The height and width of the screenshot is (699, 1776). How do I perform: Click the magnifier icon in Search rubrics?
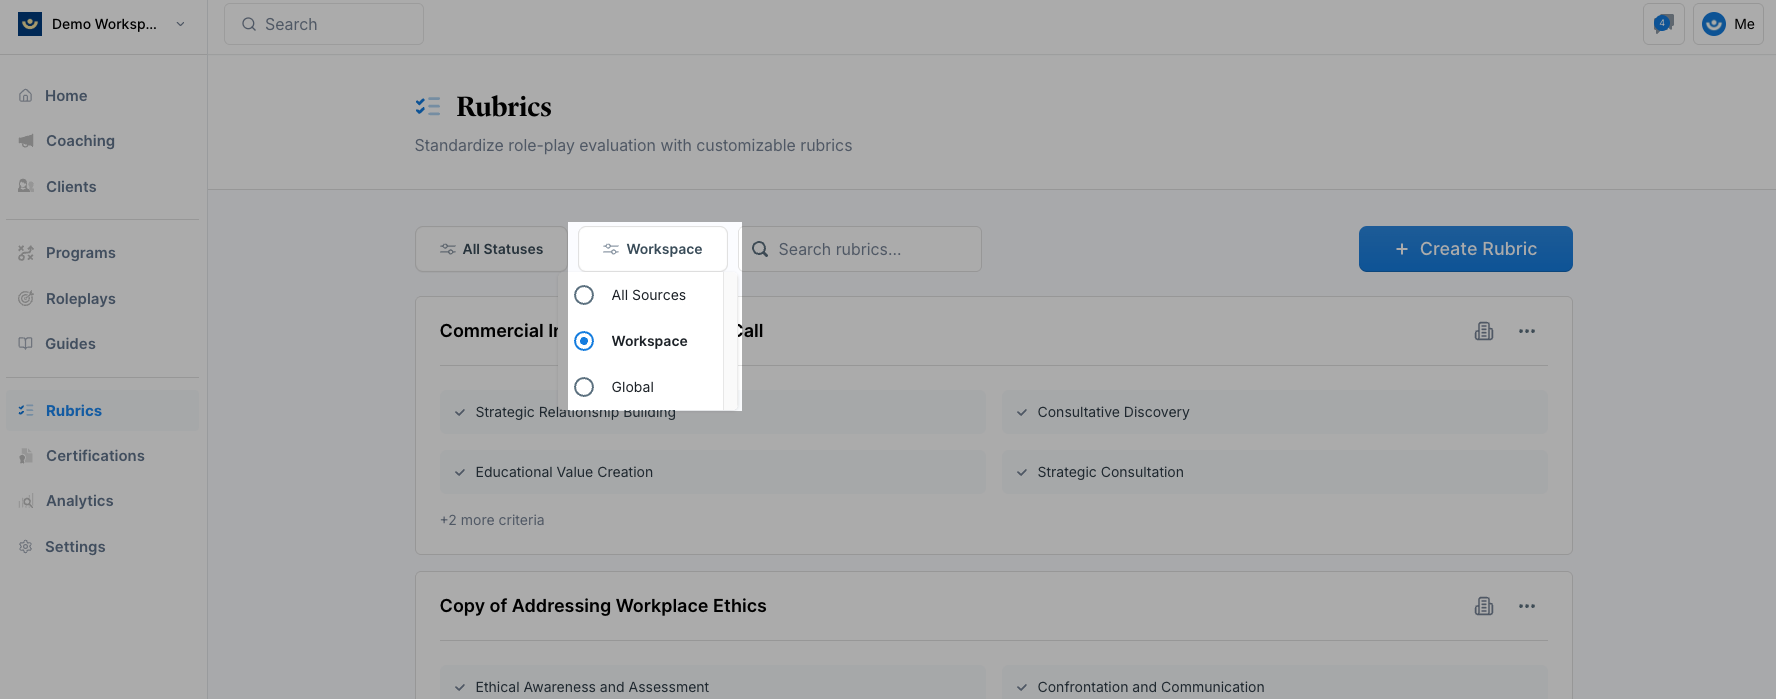[x=760, y=249]
